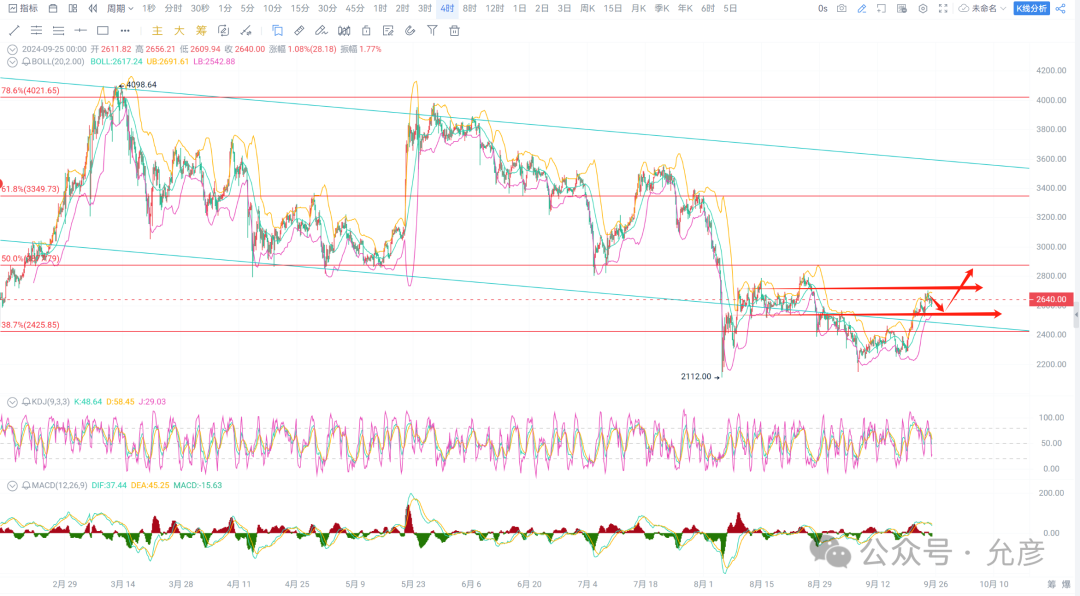The image size is (1080, 596).
Task: Click the split-panel layout icon
Action: pyautogui.click(x=73, y=8)
